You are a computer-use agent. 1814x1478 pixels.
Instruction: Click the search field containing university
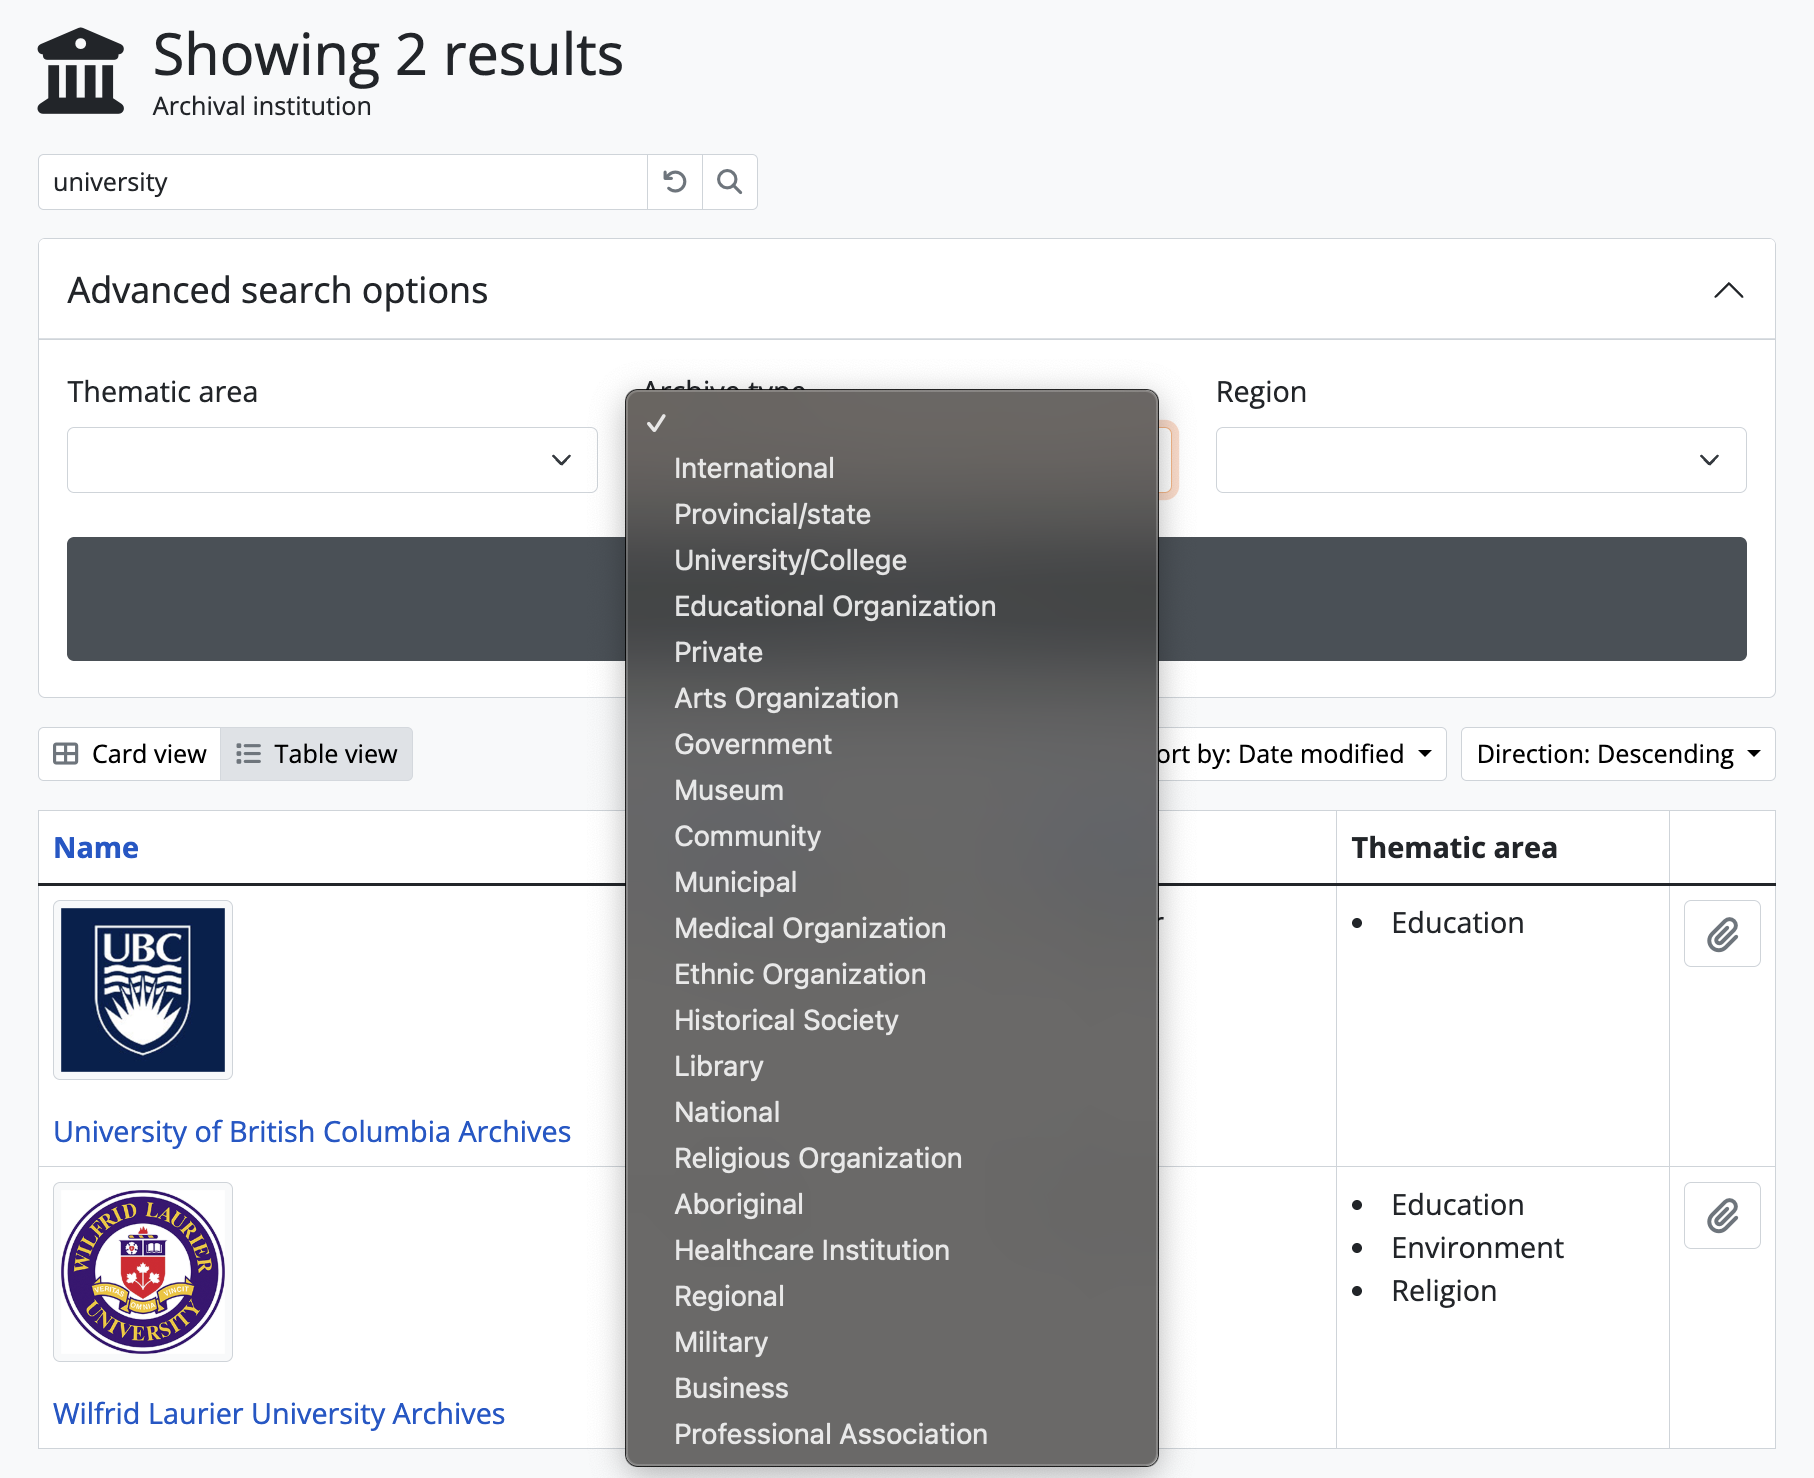pos(342,182)
